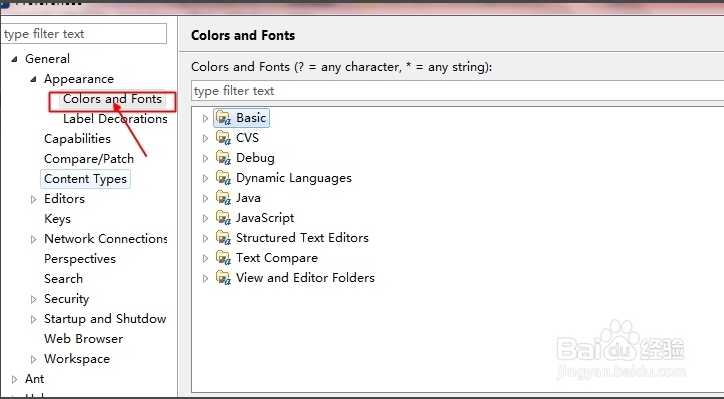Collapse the General tree node
This screenshot has width=724, height=399.
point(15,59)
